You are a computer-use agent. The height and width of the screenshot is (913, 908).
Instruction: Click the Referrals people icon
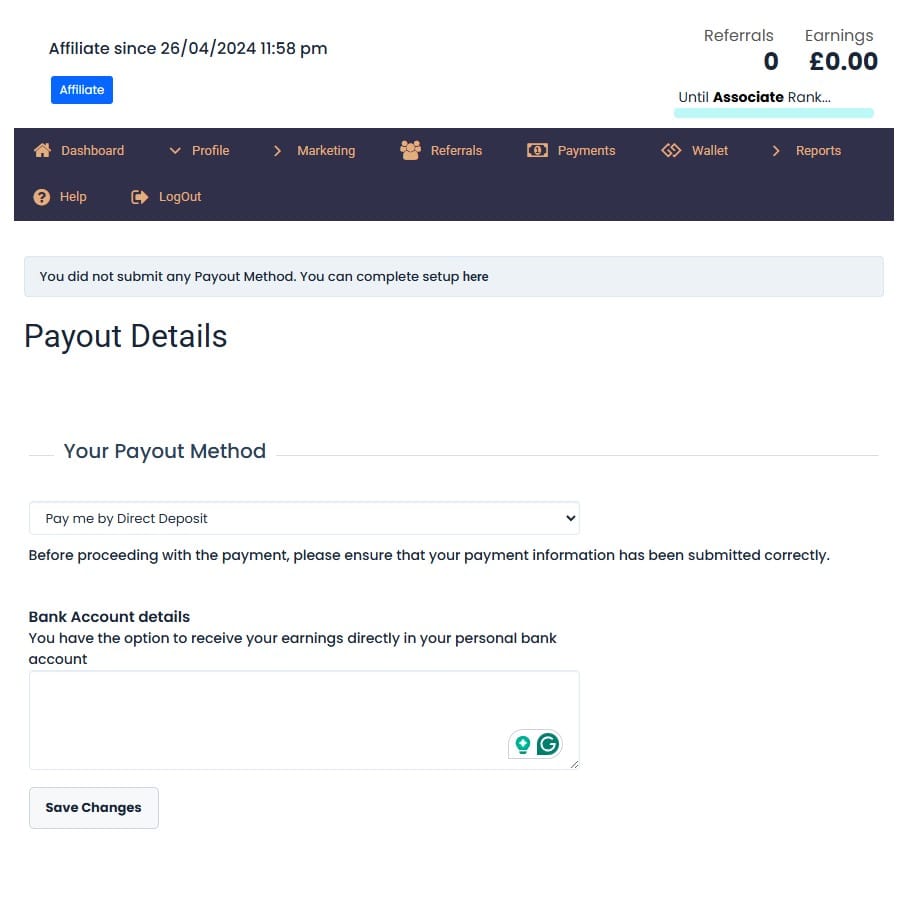click(x=410, y=151)
